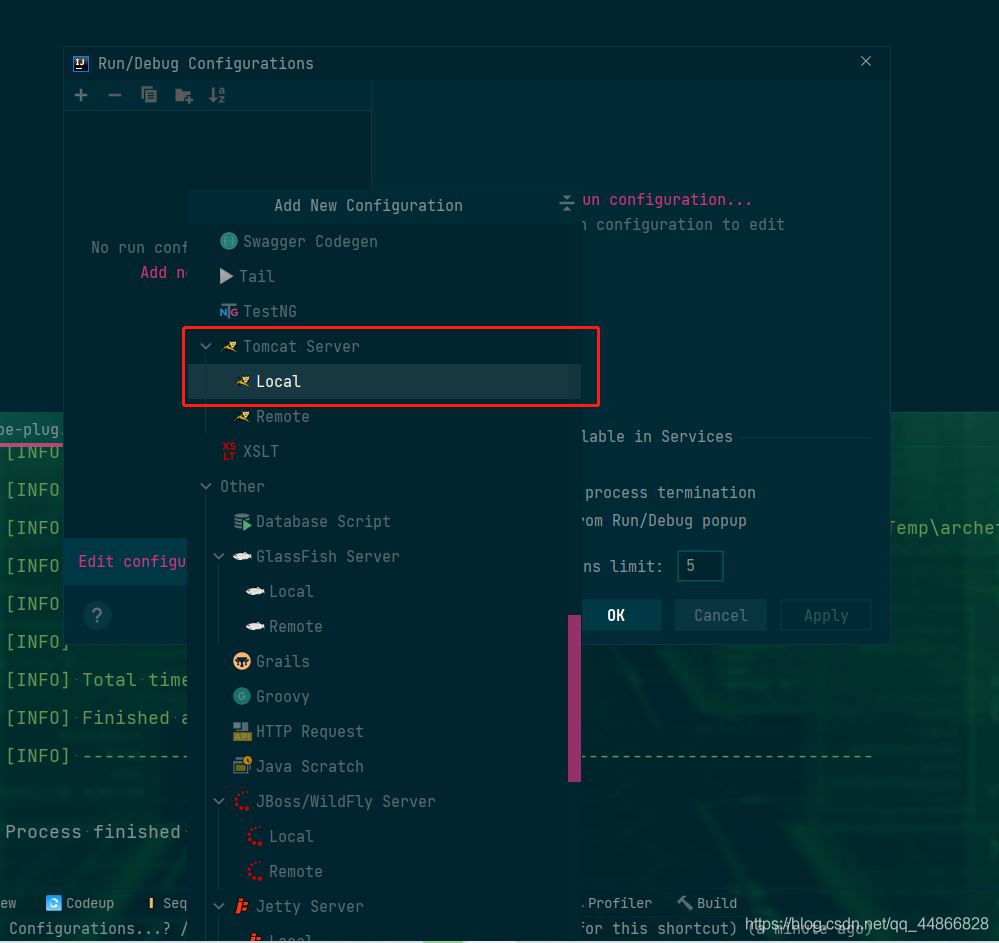Click the Cancel button
Image resolution: width=999 pixels, height=943 pixels.
[721, 615]
